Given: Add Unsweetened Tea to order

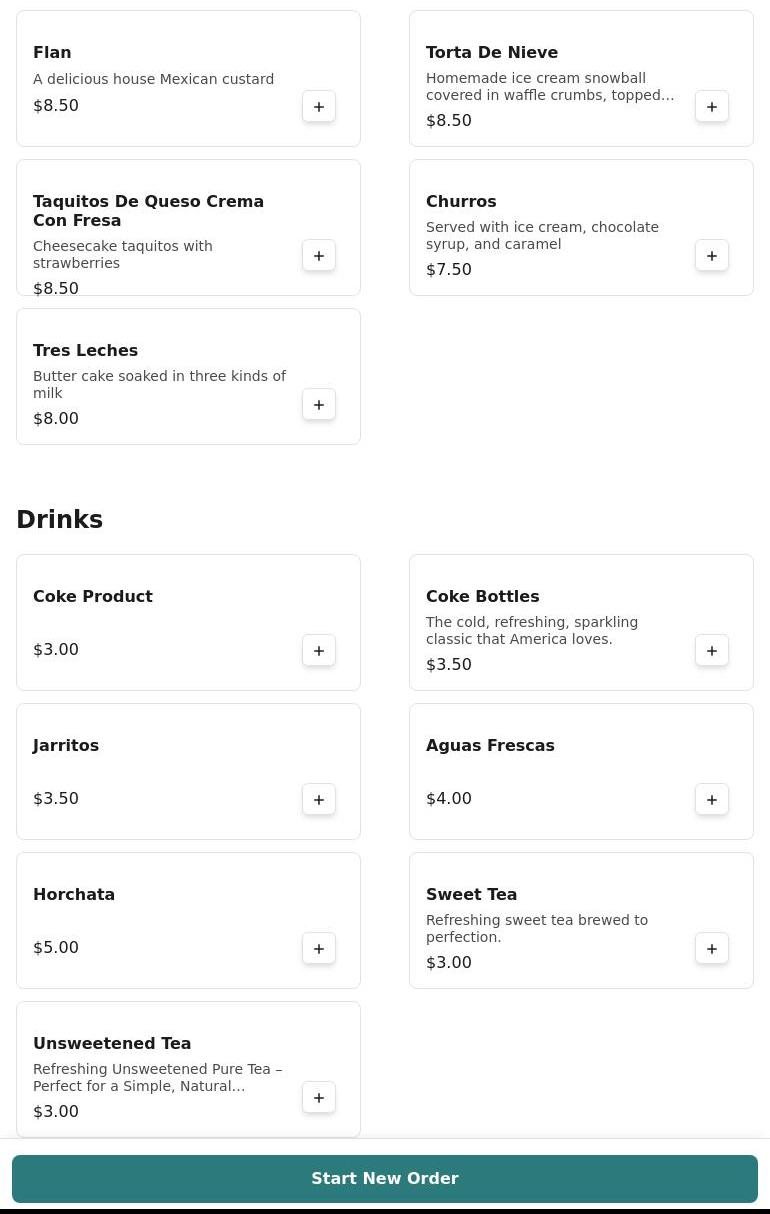Looking at the screenshot, I should click(x=319, y=1098).
